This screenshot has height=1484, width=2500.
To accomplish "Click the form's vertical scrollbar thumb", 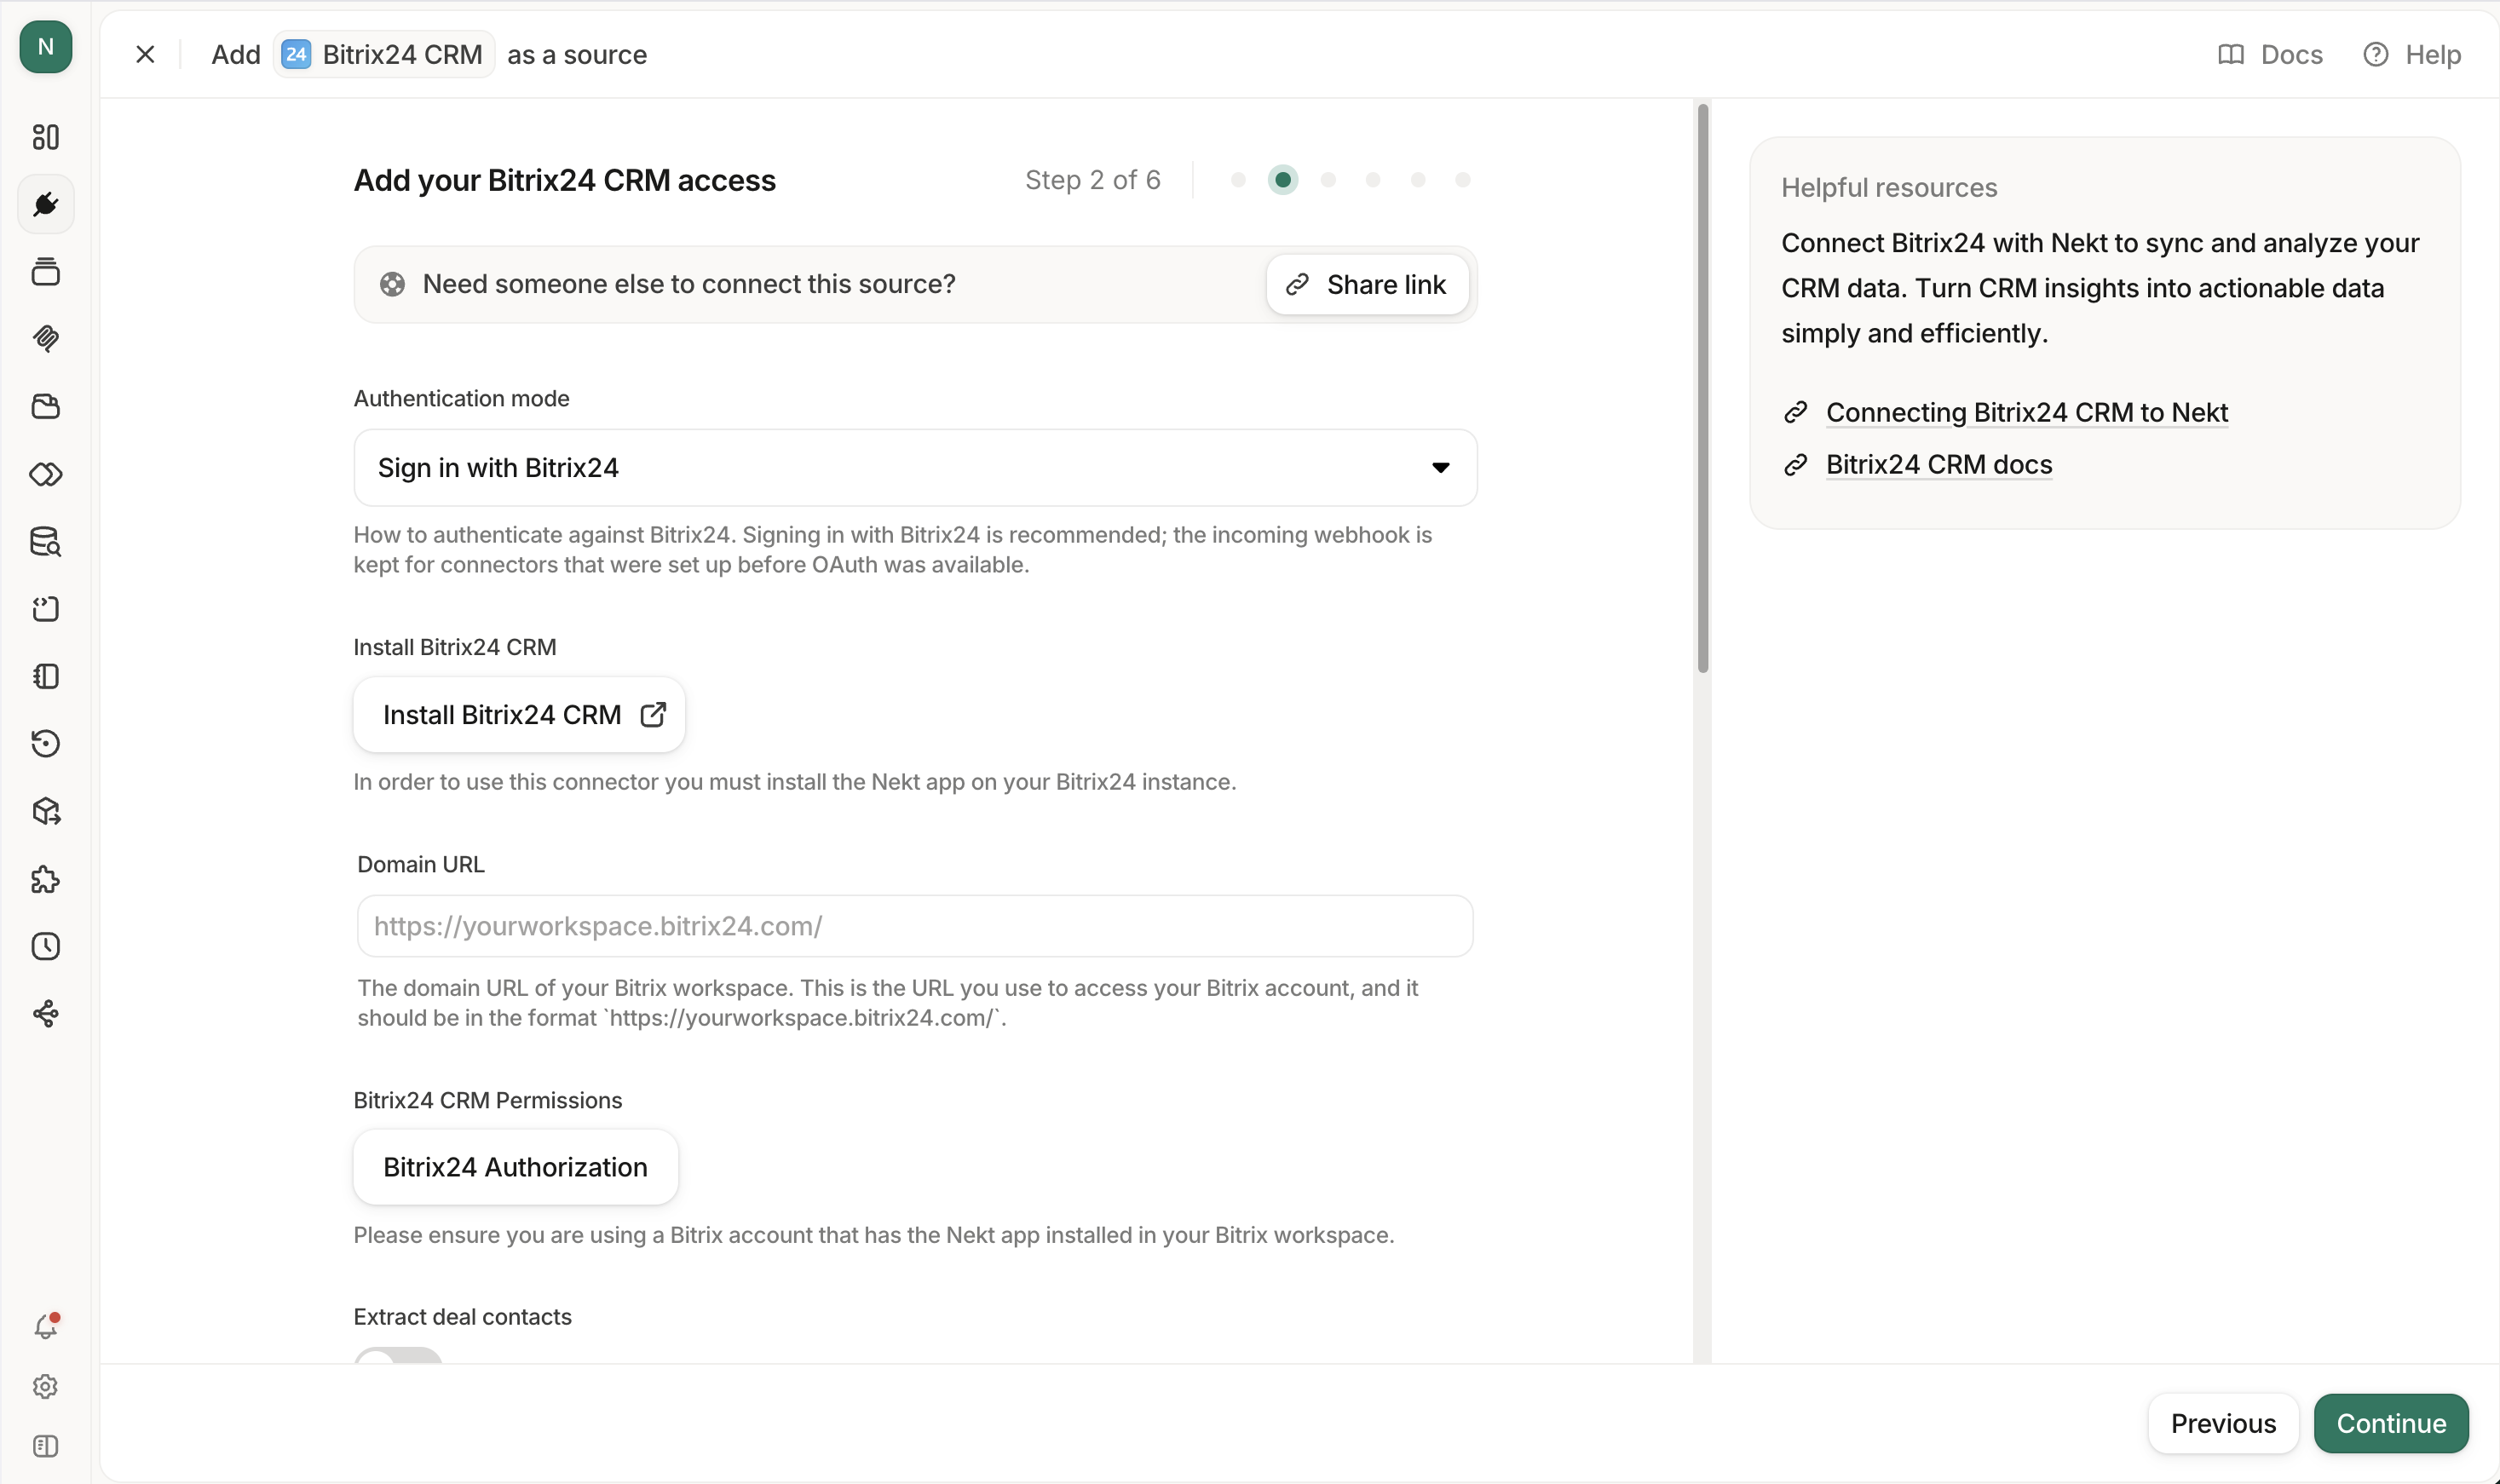I will coord(1703,388).
